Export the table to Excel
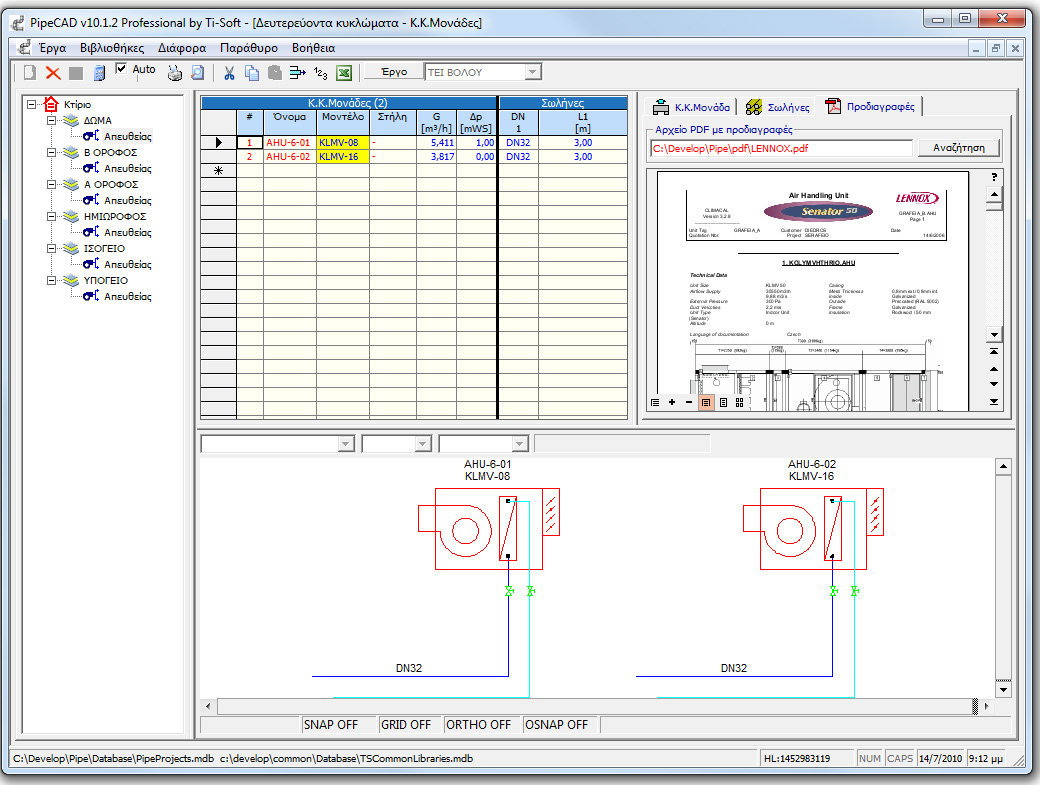1040x785 pixels. tap(344, 71)
